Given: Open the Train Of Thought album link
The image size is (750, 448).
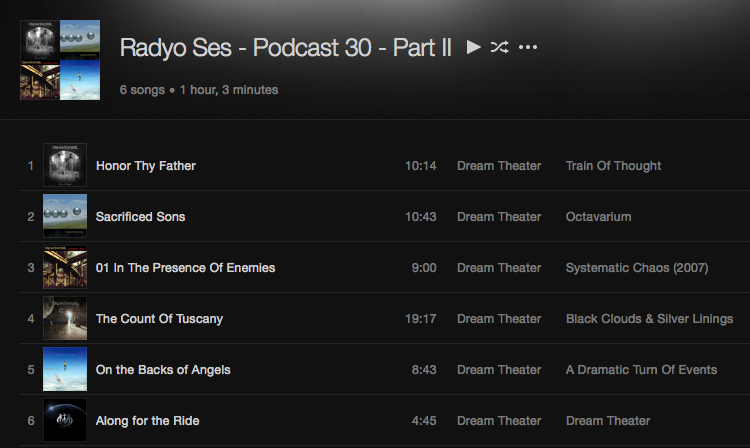Looking at the screenshot, I should (x=613, y=166).
